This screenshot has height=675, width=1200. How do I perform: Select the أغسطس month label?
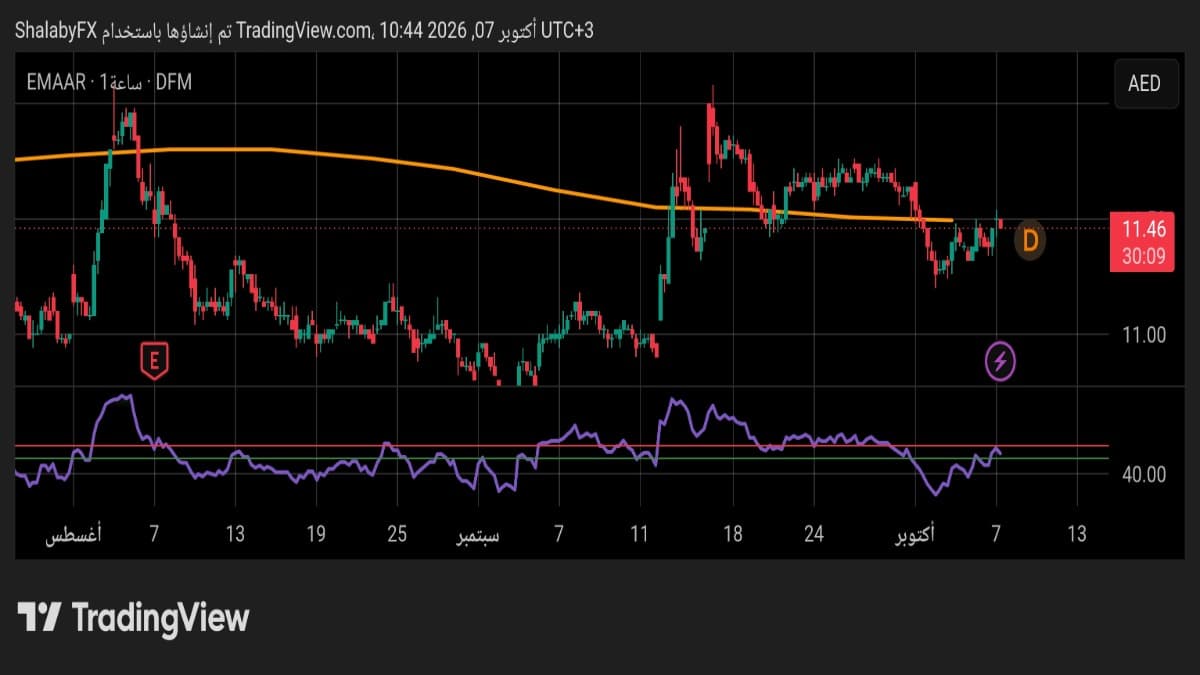[71, 535]
